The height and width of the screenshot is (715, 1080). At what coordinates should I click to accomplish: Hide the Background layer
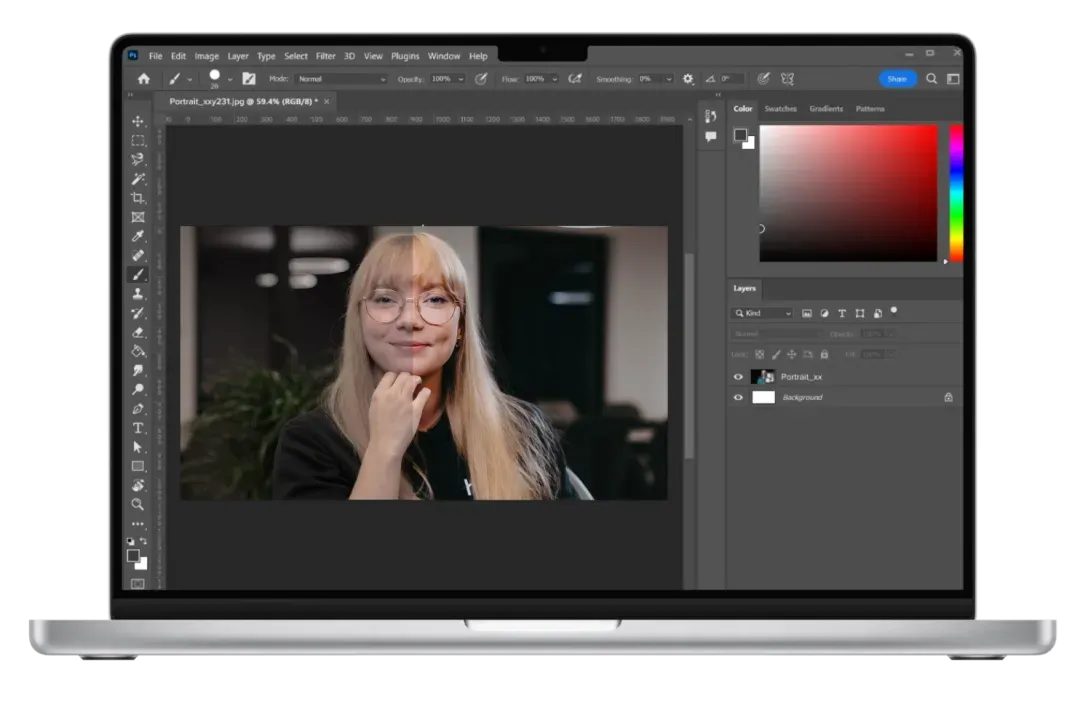pyautogui.click(x=738, y=397)
